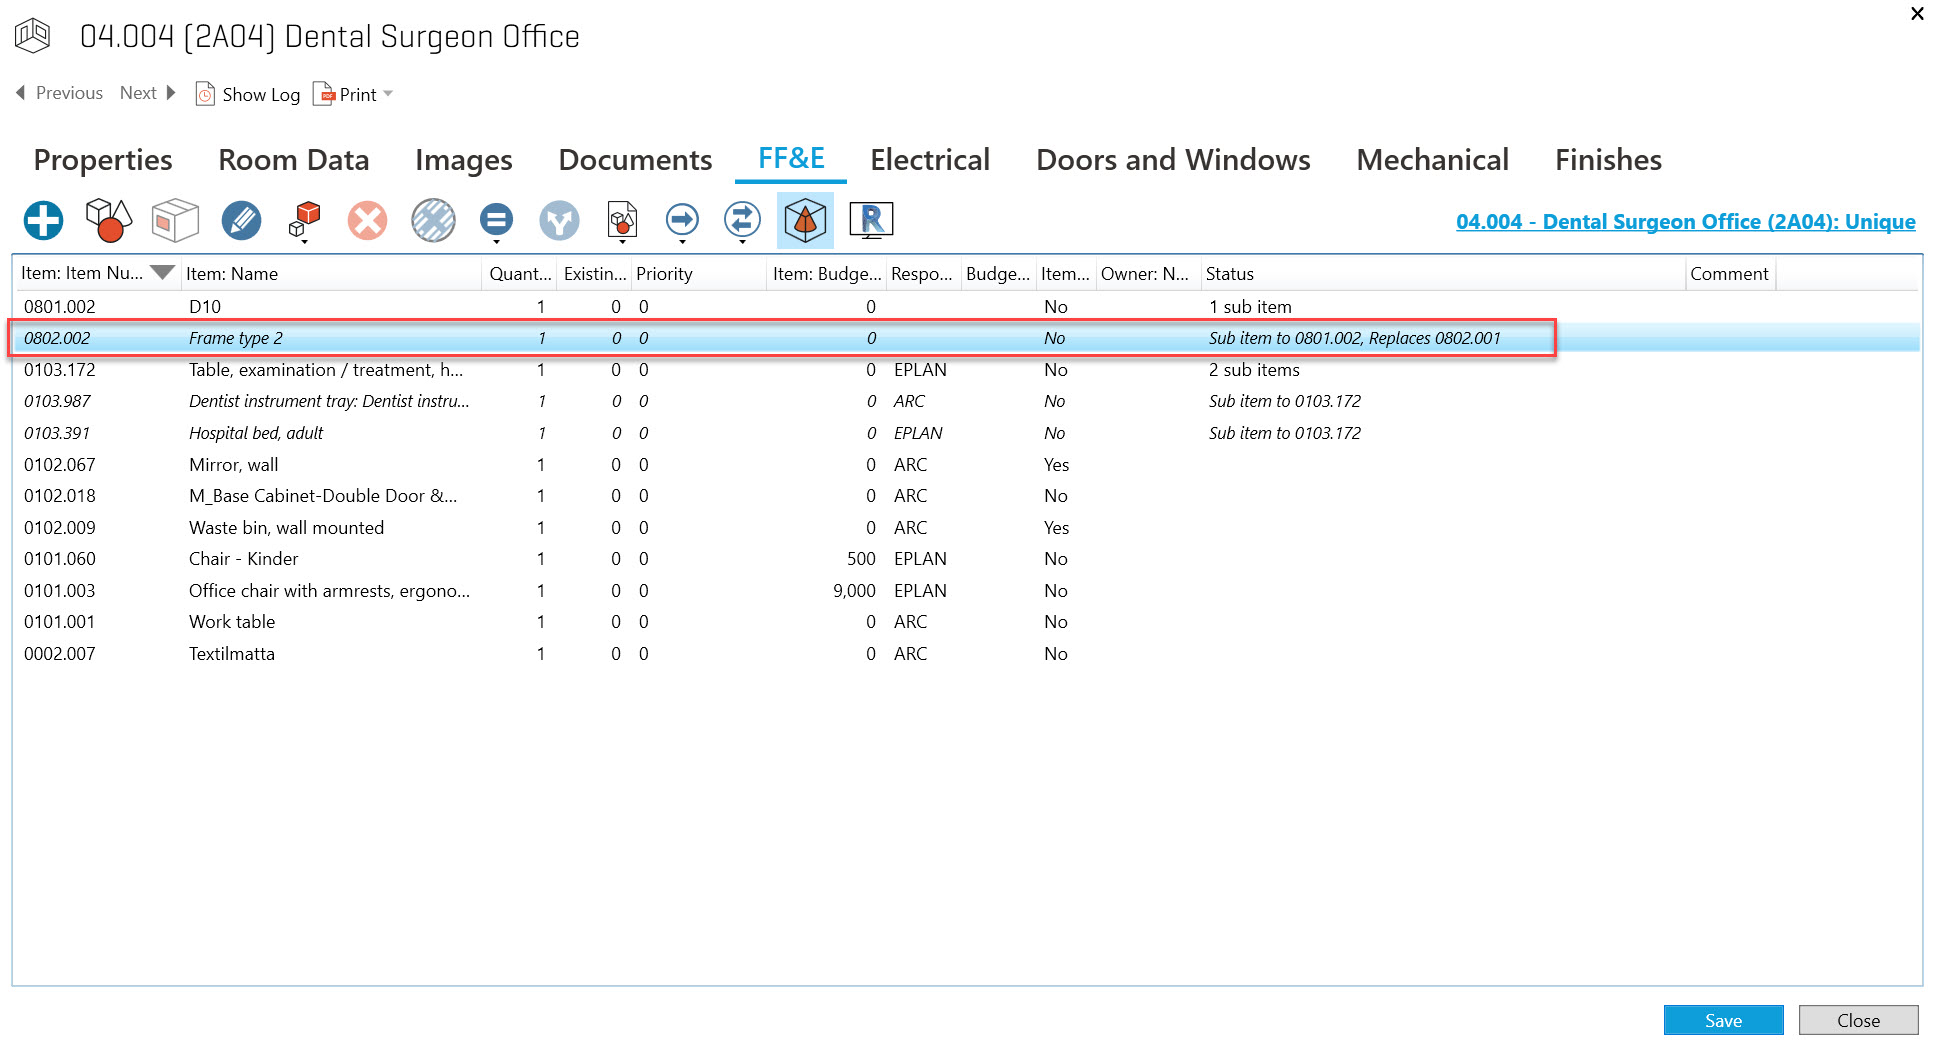1934x1050 pixels.
Task: Open the Room Data tab
Action: pyautogui.click(x=293, y=160)
